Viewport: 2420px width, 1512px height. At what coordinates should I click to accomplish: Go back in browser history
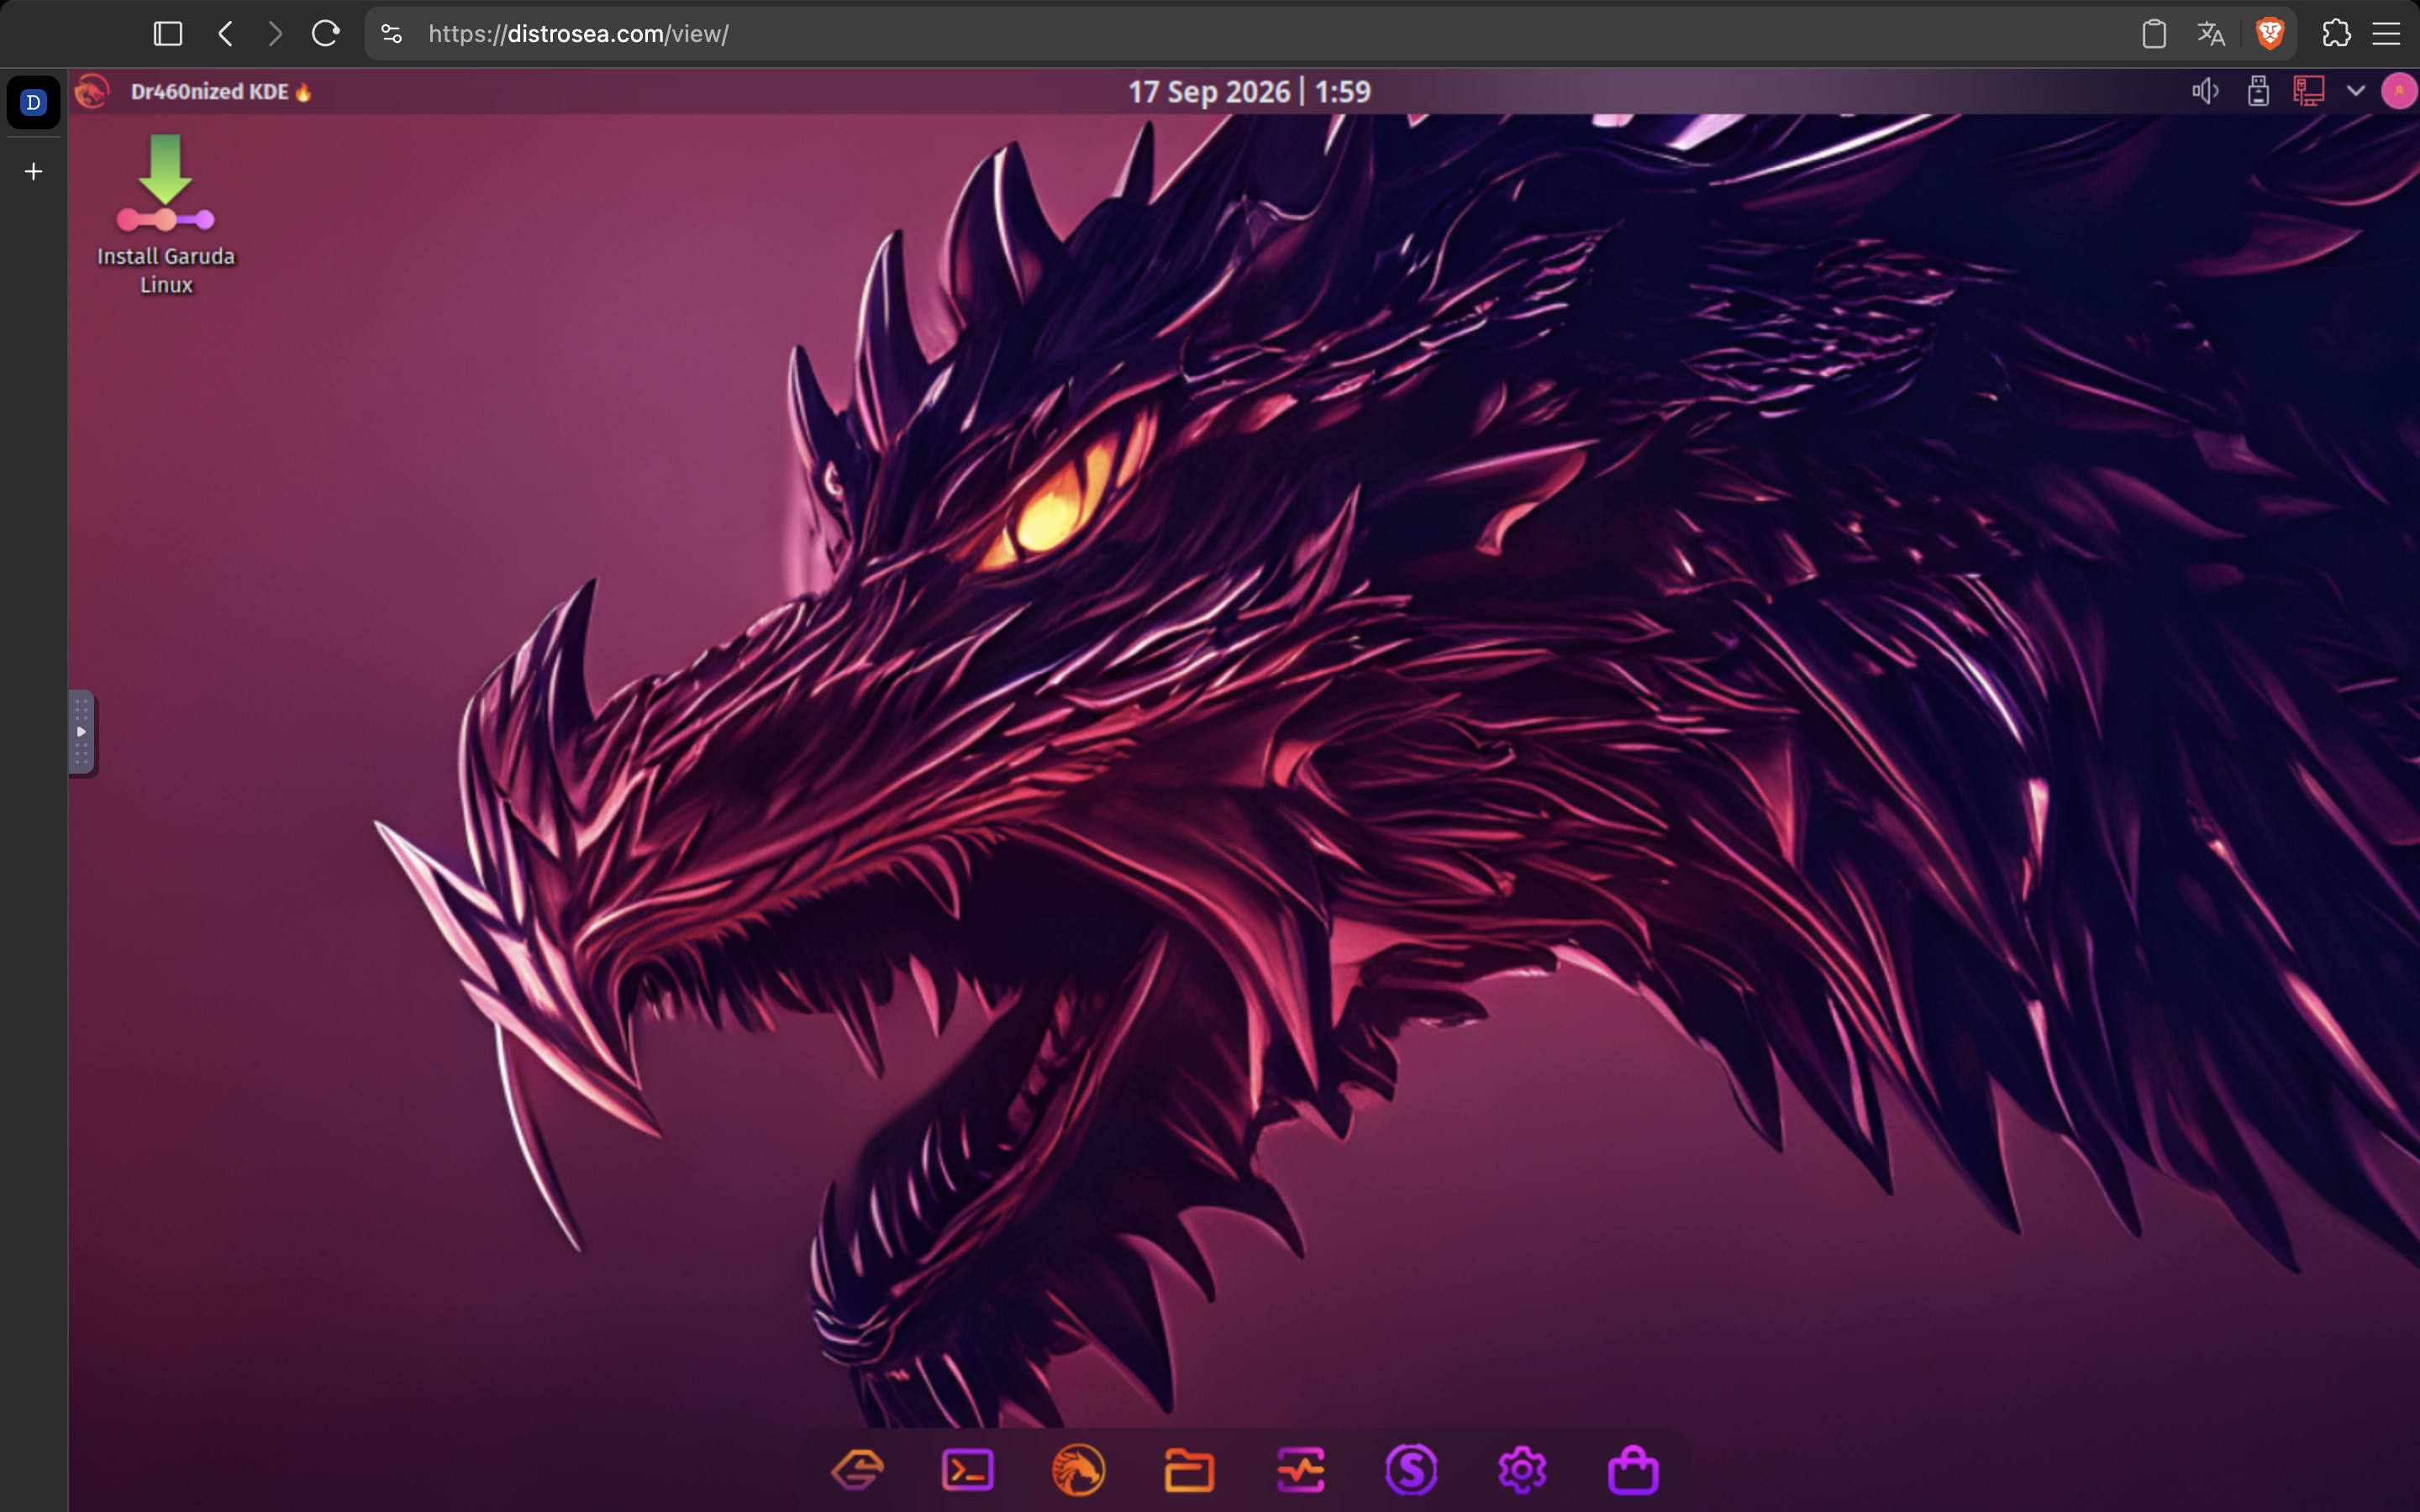(226, 34)
